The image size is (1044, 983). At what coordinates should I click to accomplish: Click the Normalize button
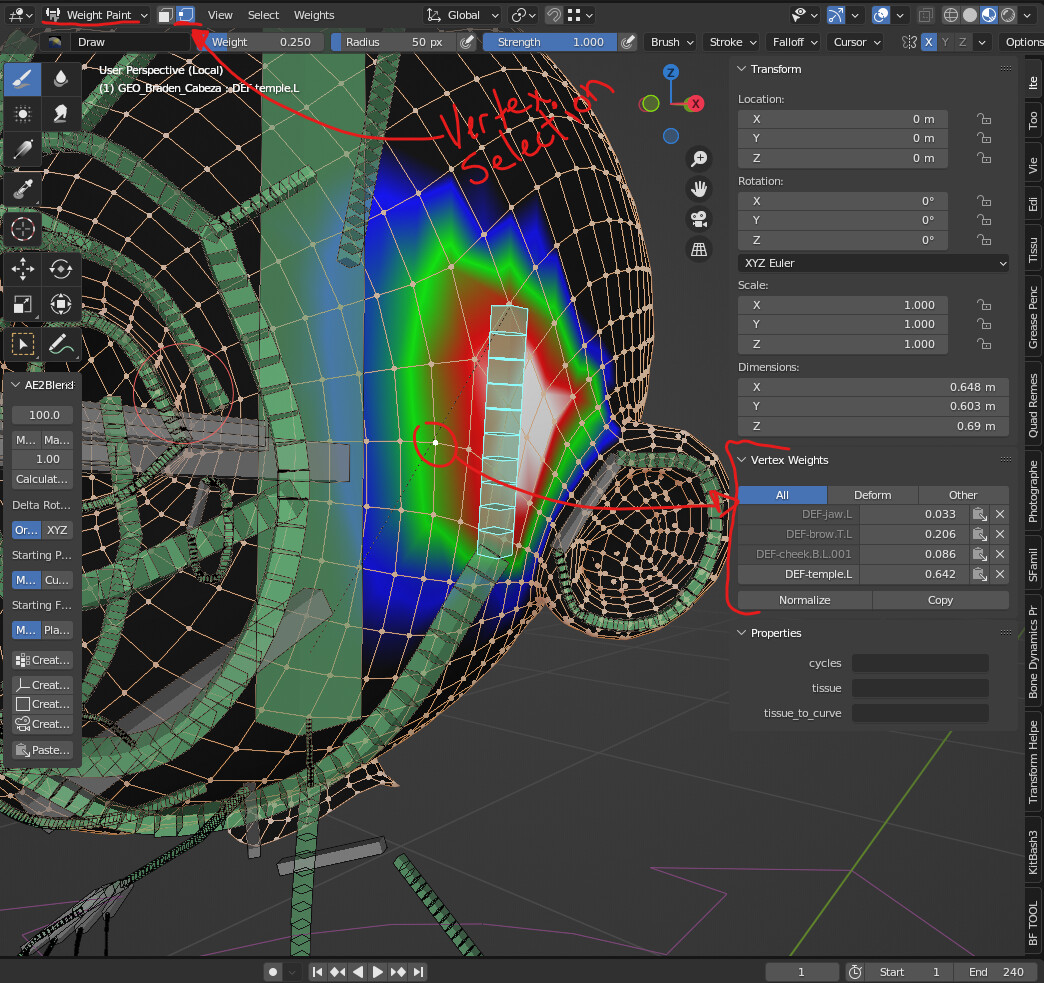point(804,600)
